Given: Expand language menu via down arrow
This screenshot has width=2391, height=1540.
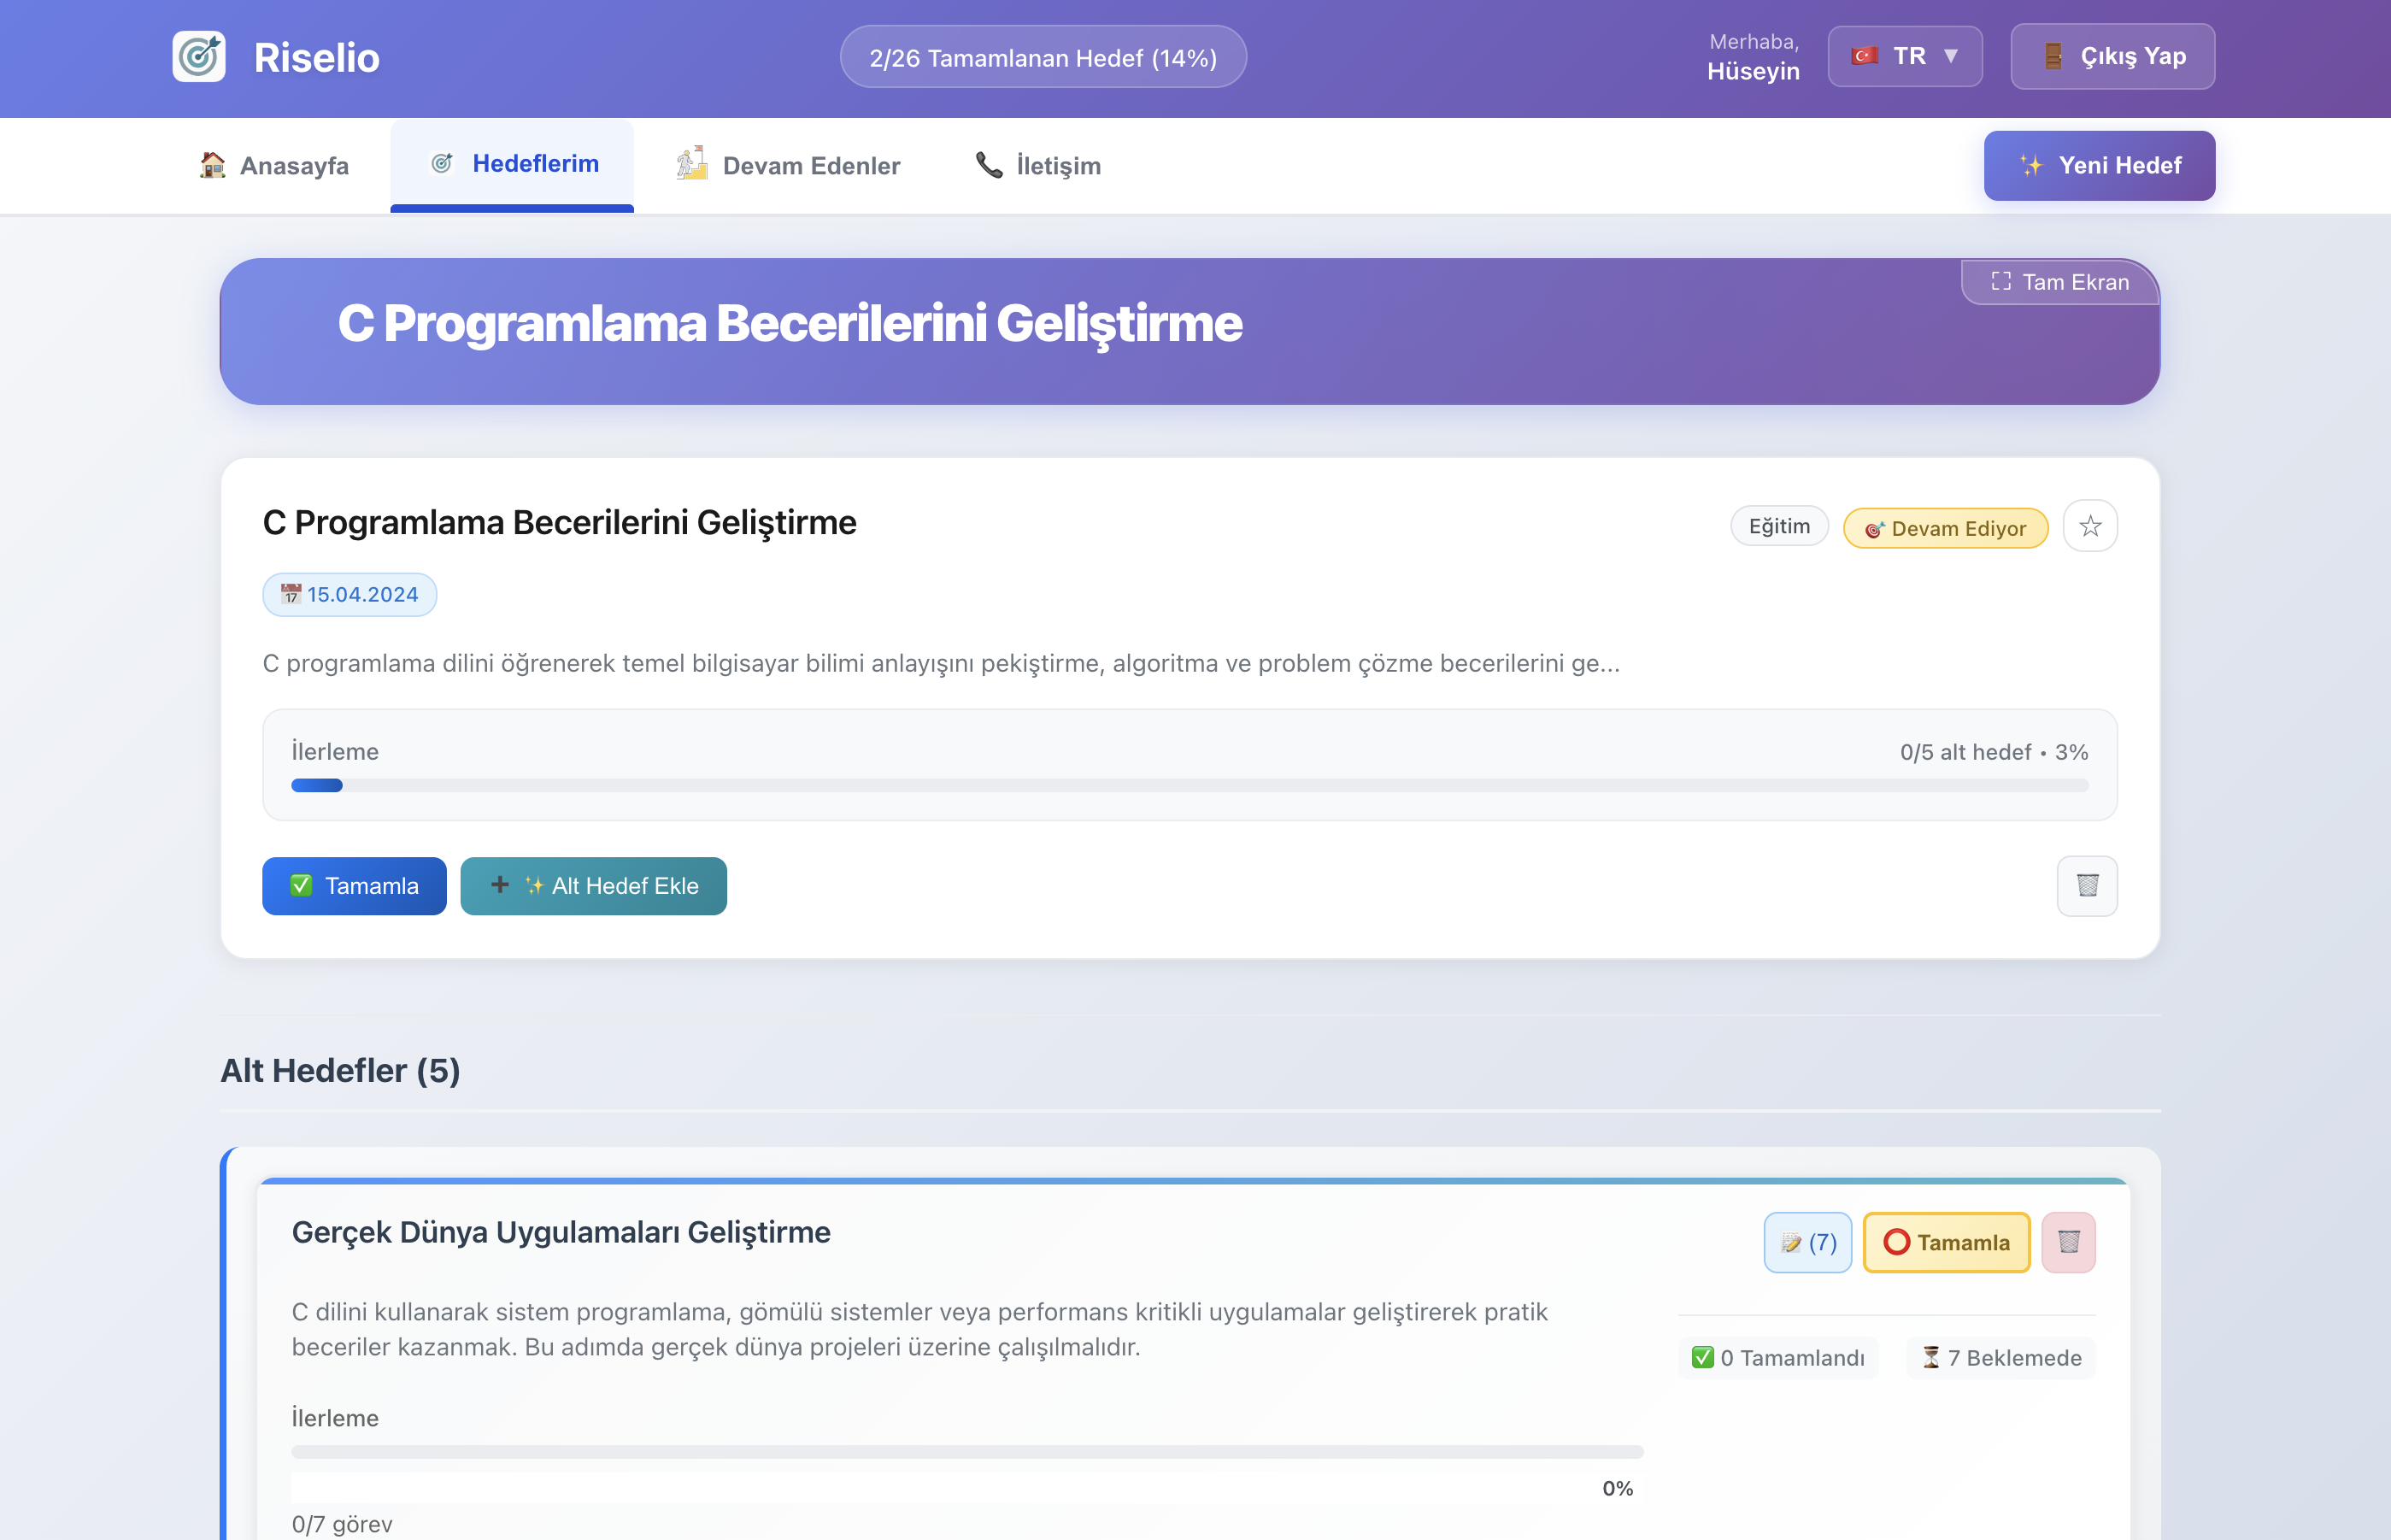Looking at the screenshot, I should click(1951, 56).
